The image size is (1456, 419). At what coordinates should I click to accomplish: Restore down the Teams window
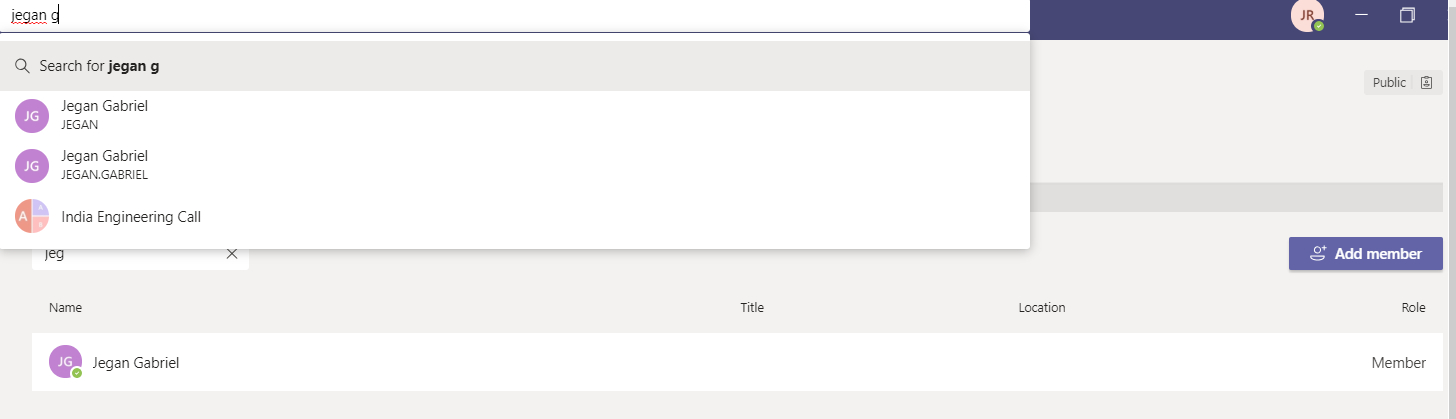[x=1408, y=15]
